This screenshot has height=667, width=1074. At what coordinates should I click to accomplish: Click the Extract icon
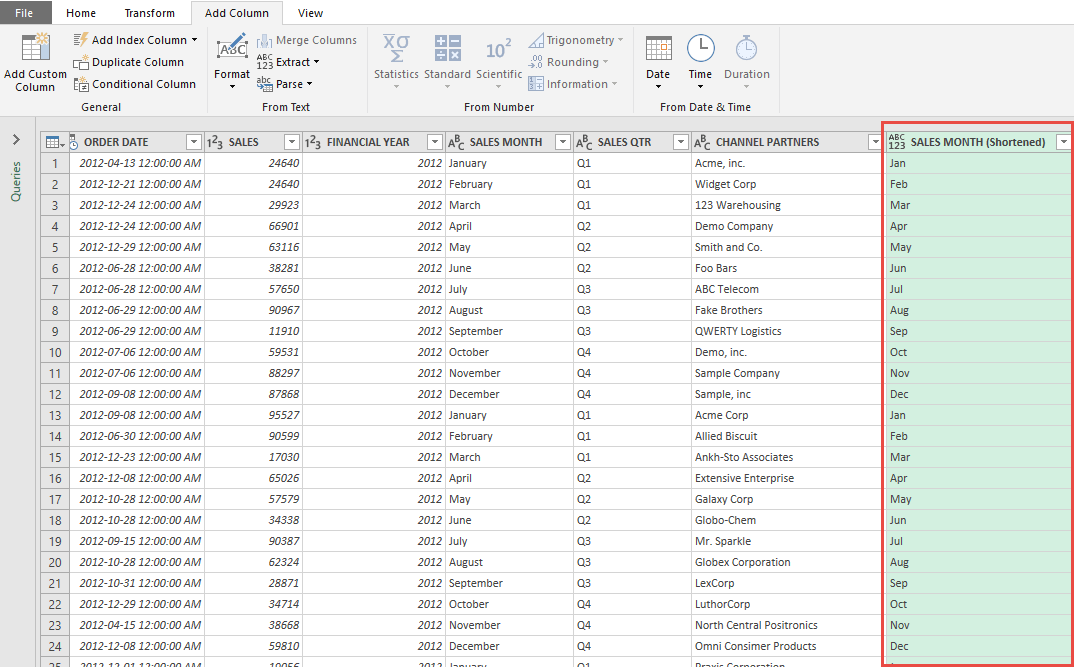[265, 62]
